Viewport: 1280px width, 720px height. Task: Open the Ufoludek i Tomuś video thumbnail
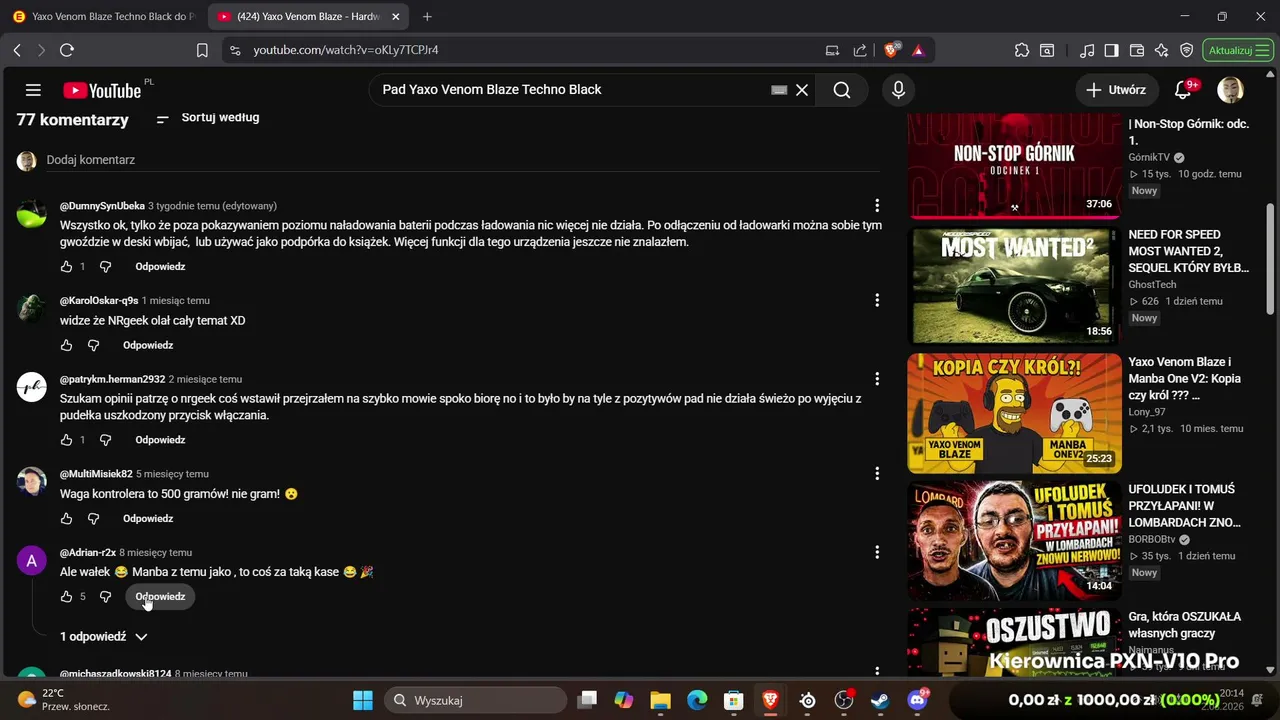click(x=1014, y=540)
